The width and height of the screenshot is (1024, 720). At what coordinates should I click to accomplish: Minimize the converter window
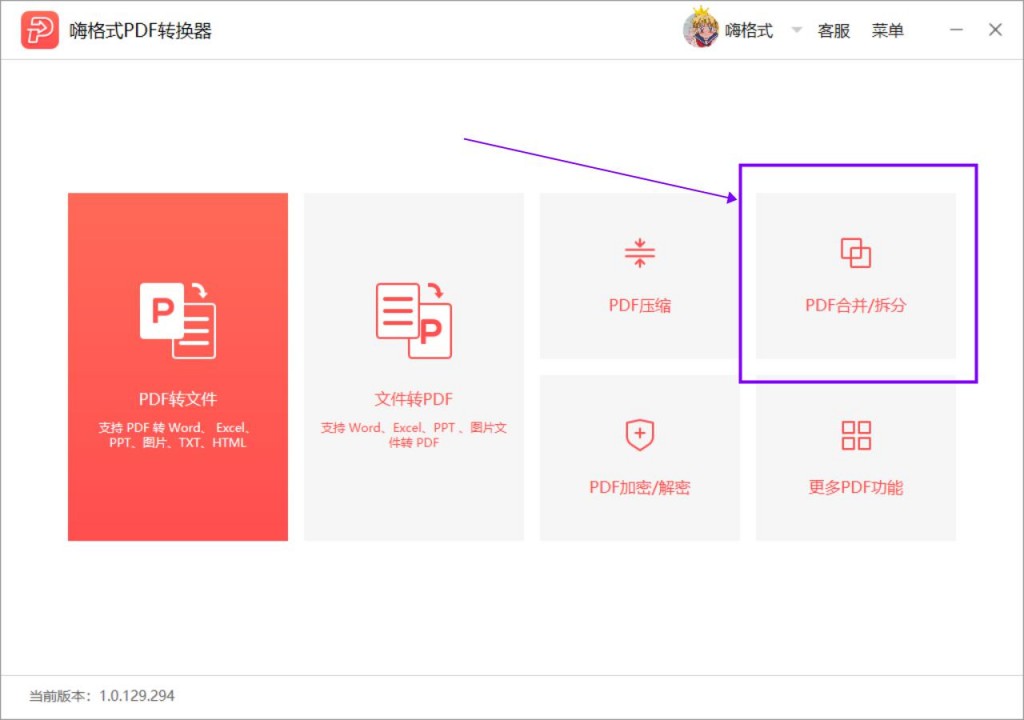[956, 29]
